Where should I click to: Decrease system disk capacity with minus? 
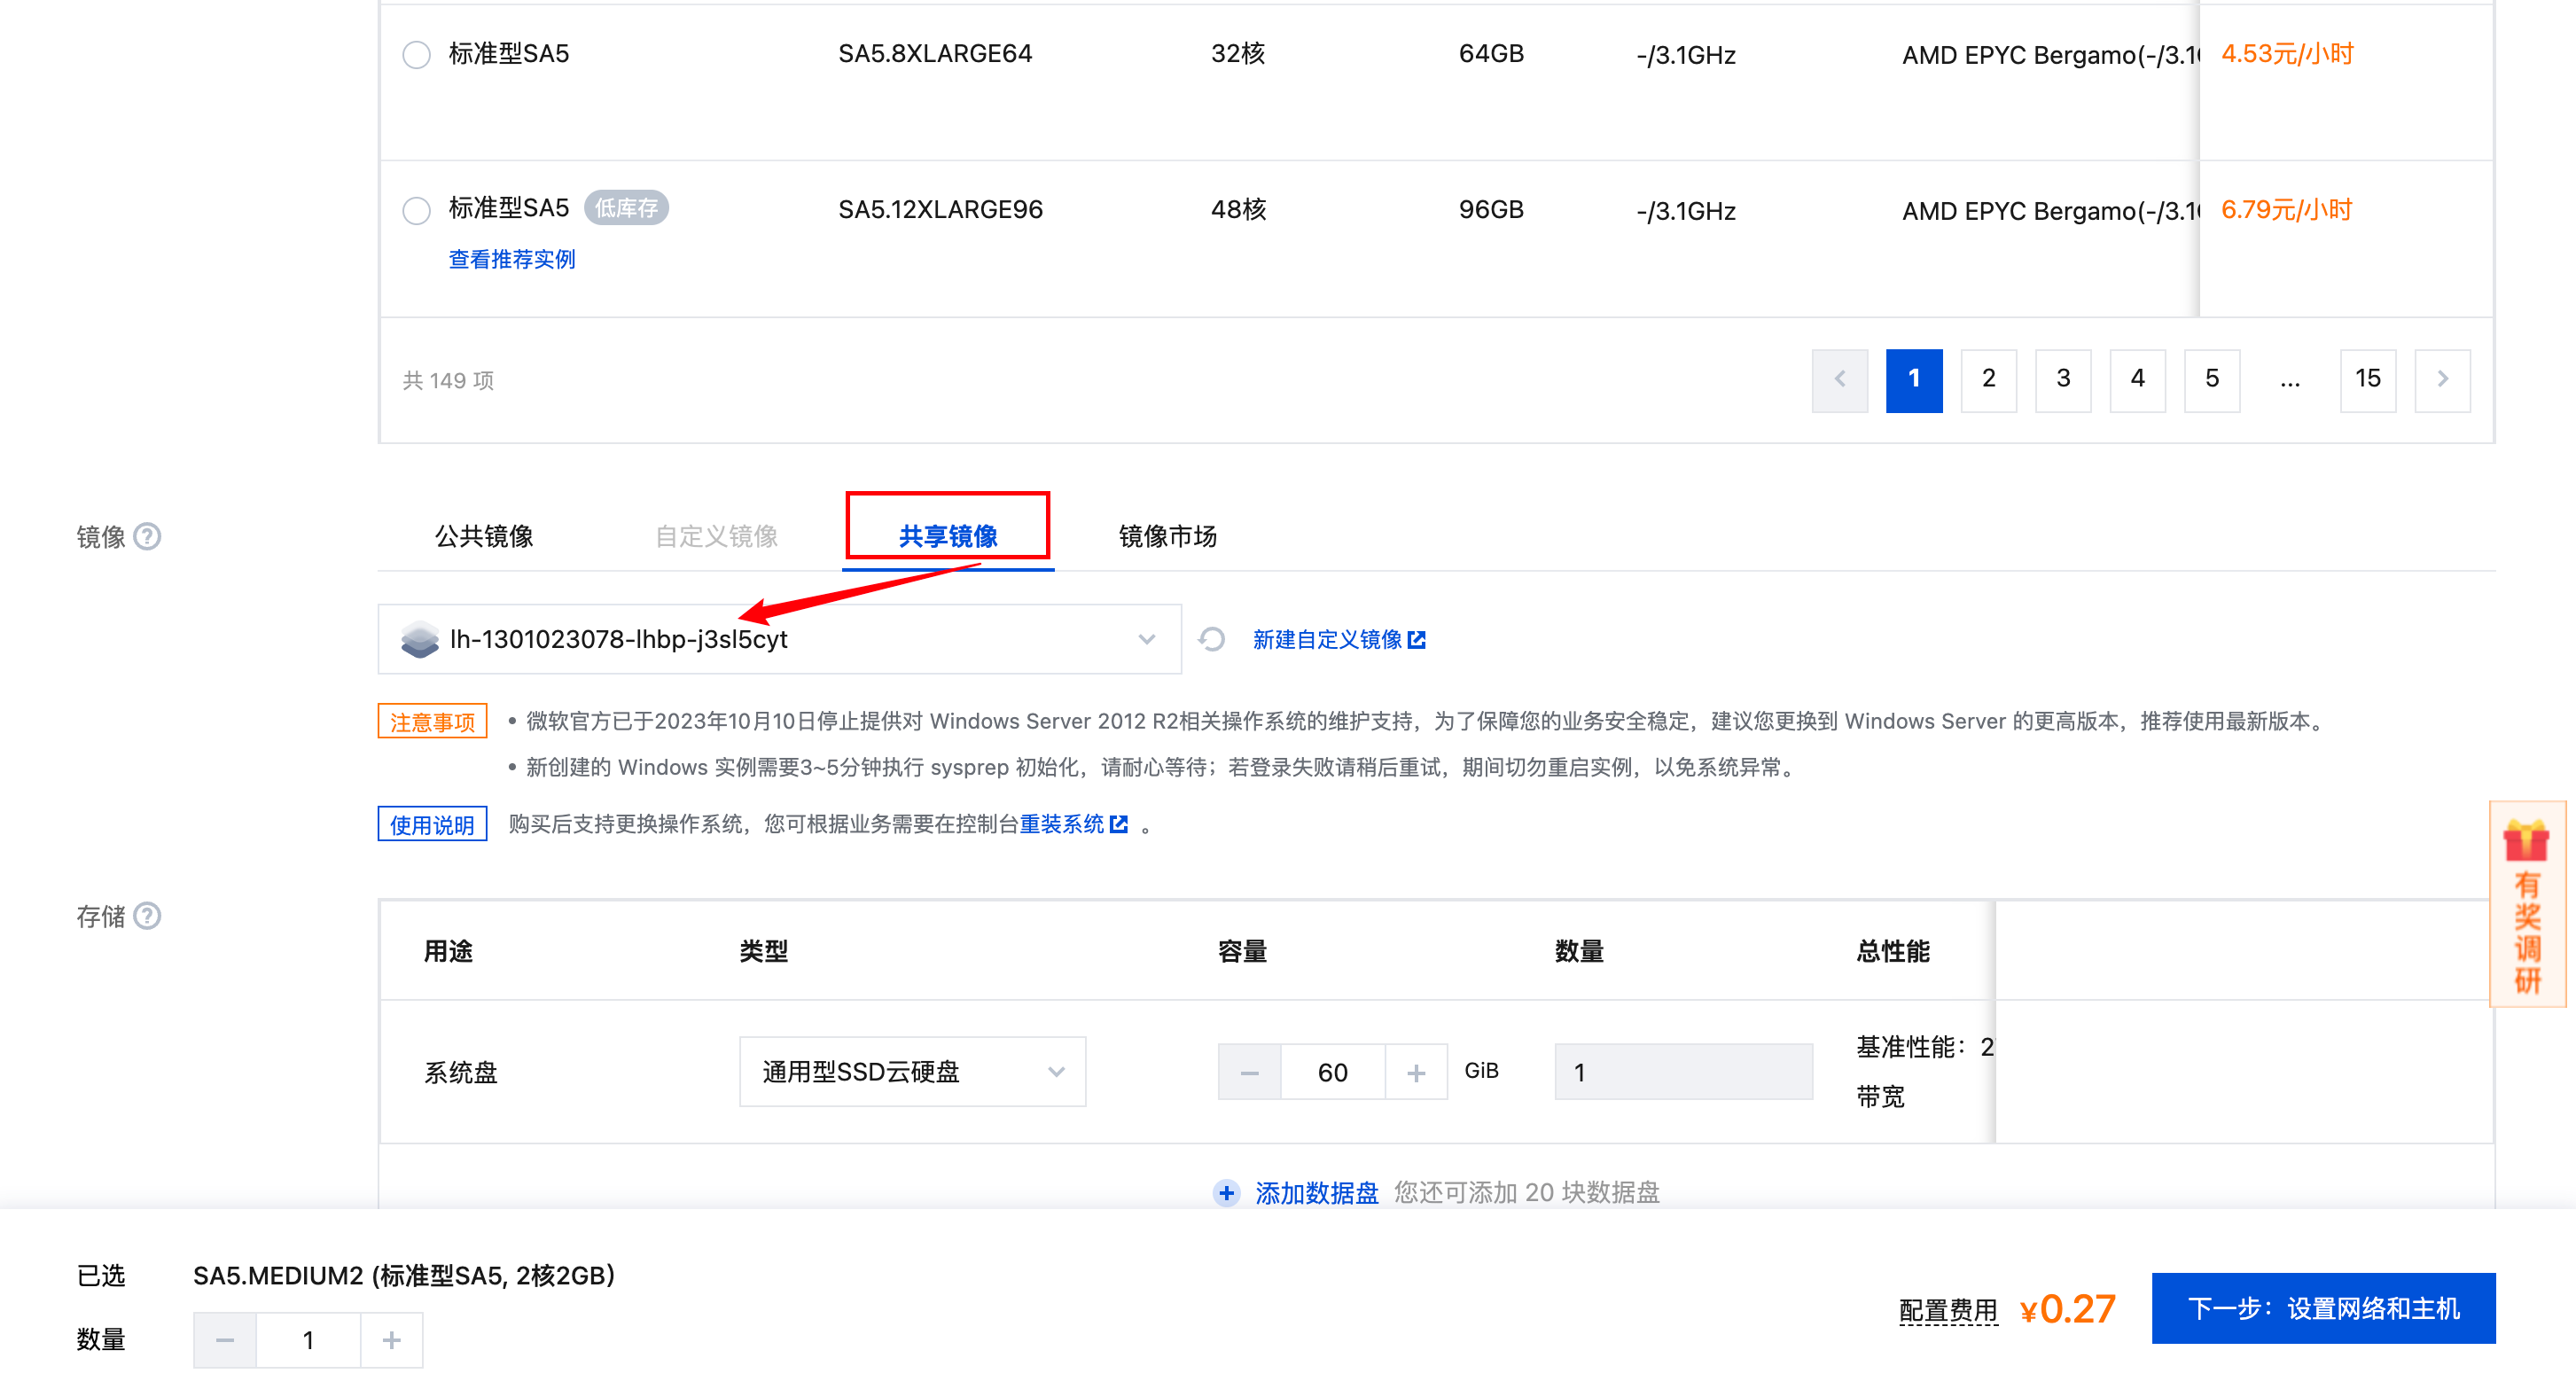pyautogui.click(x=1249, y=1072)
